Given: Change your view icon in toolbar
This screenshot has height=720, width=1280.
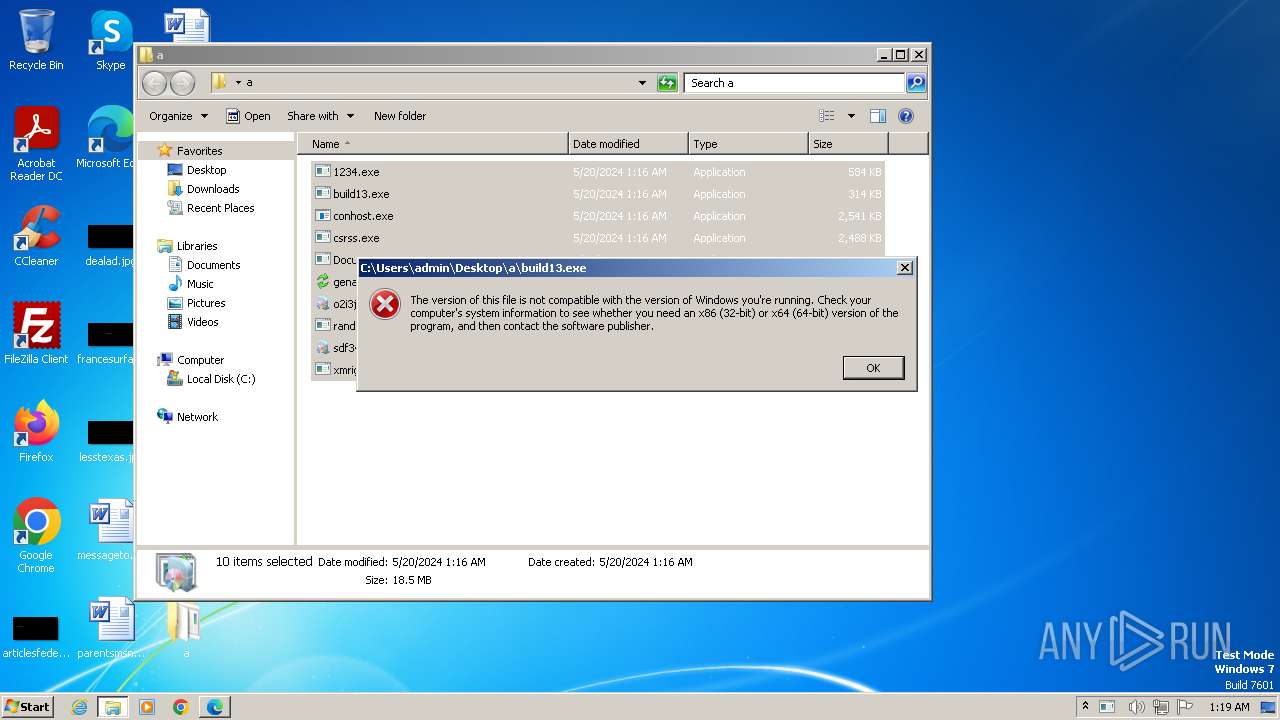Looking at the screenshot, I should pos(827,116).
